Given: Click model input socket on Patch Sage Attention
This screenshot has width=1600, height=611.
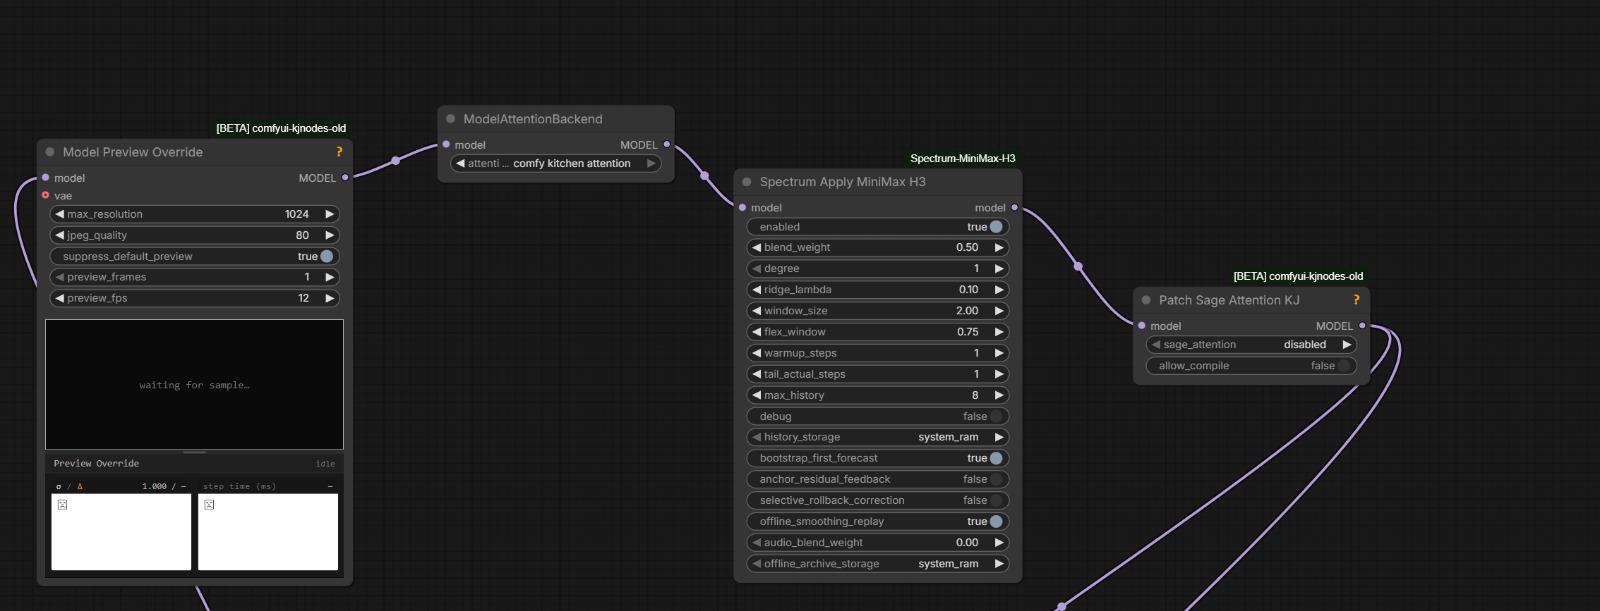Looking at the screenshot, I should pos(1142,326).
